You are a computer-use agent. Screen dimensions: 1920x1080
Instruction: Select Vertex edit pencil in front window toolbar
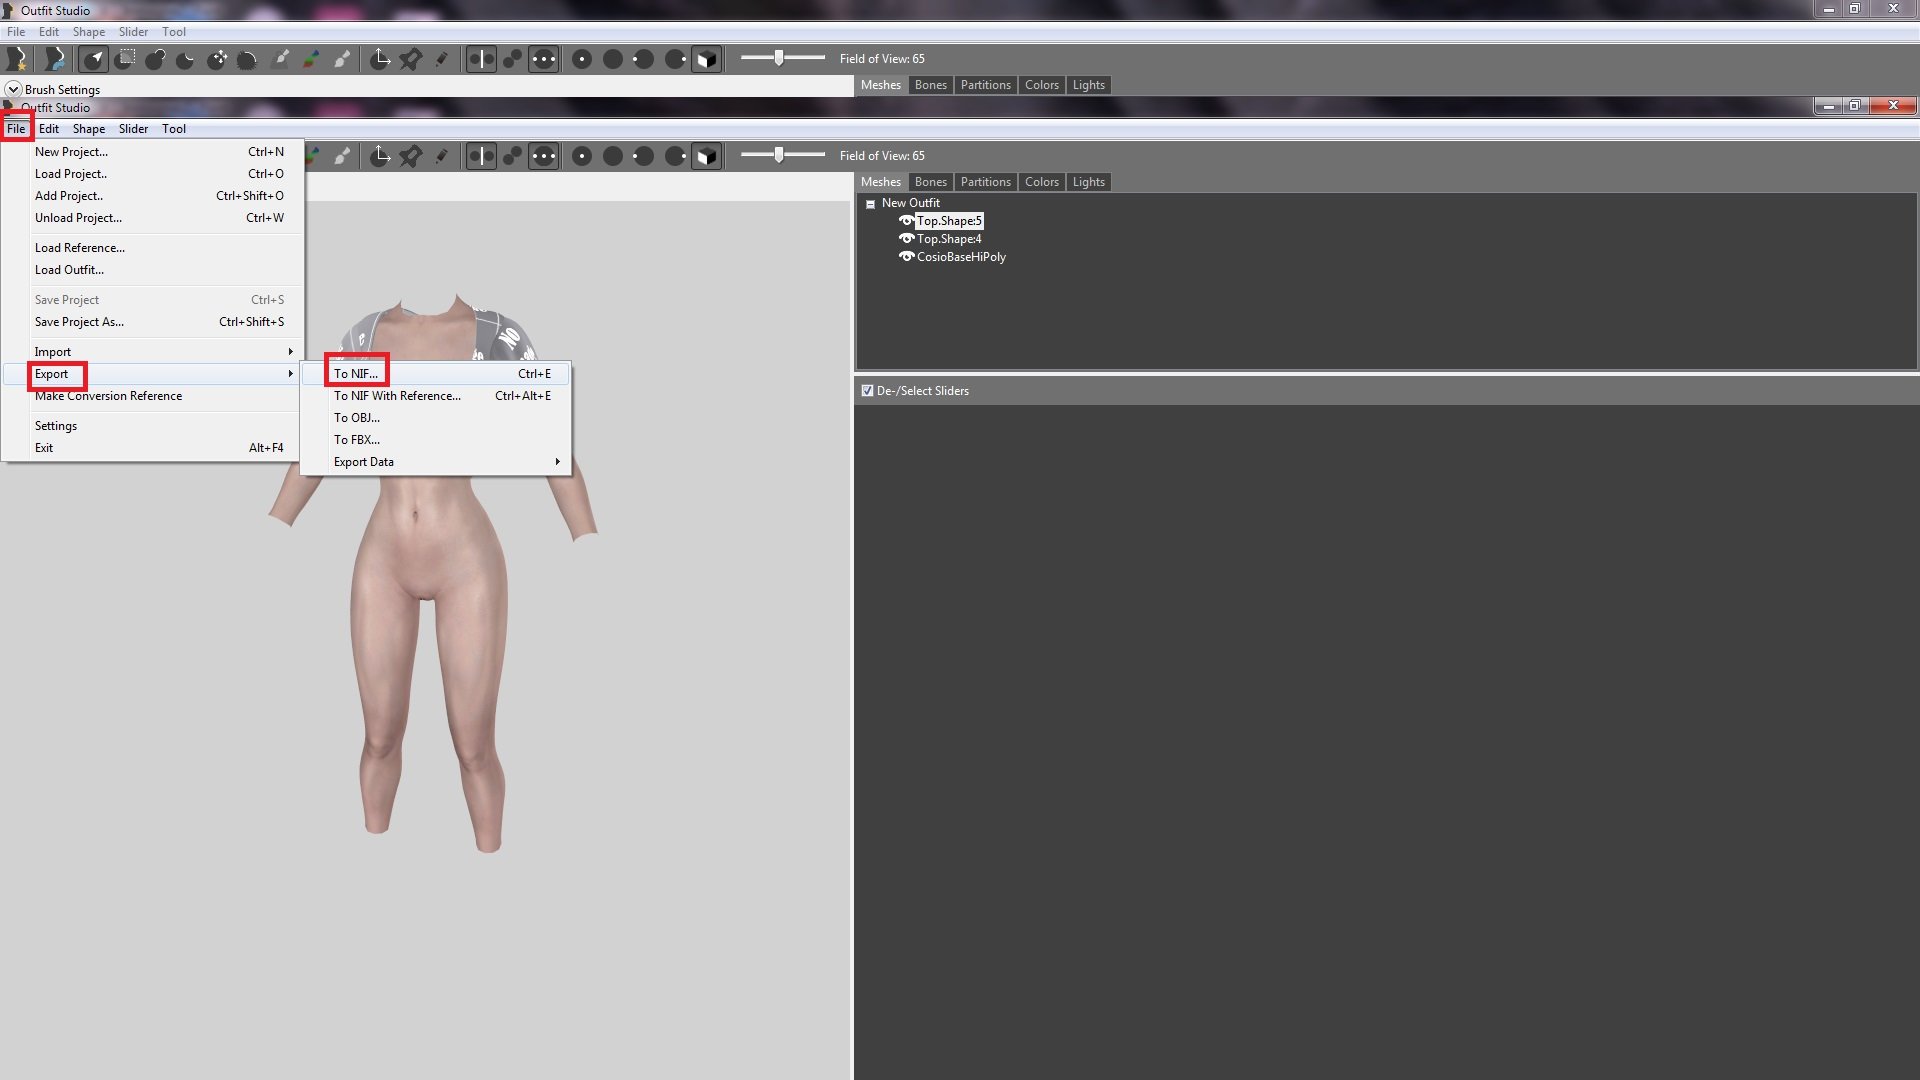[x=442, y=156]
